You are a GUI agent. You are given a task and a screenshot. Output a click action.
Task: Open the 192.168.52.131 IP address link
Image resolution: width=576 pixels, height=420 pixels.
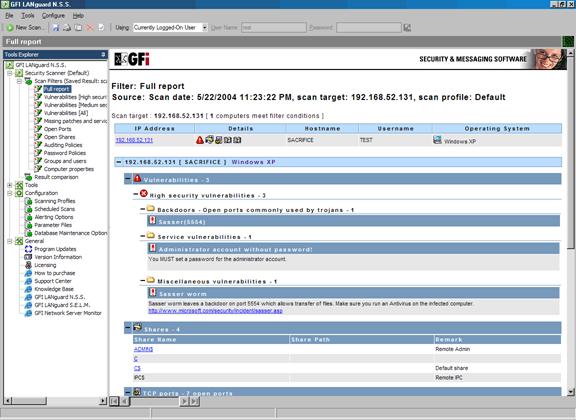click(x=134, y=140)
